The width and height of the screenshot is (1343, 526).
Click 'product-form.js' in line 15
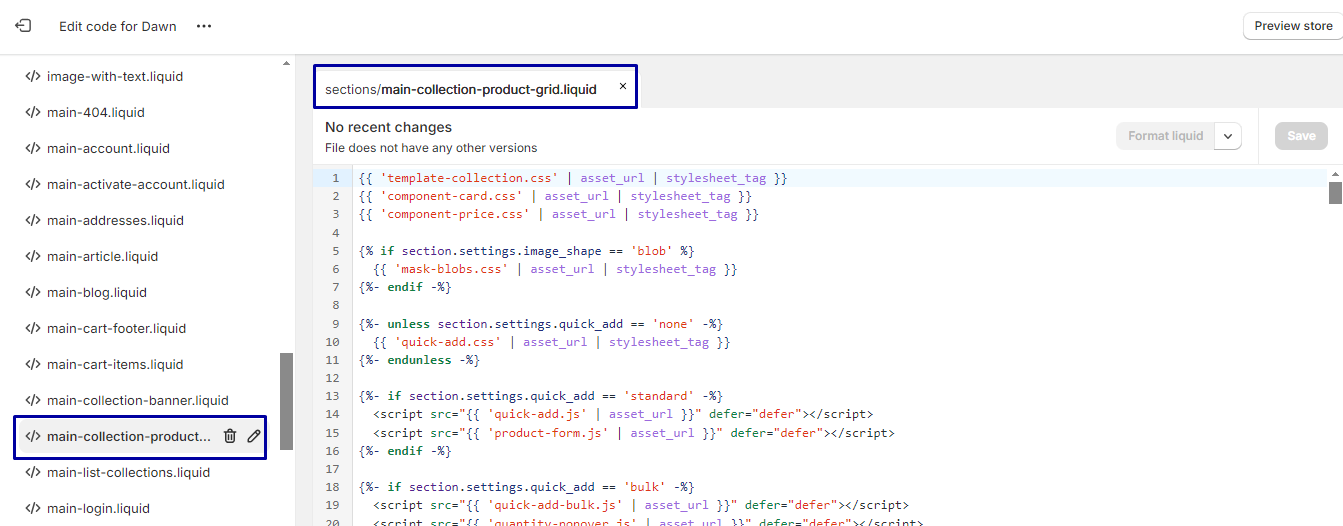coord(553,433)
